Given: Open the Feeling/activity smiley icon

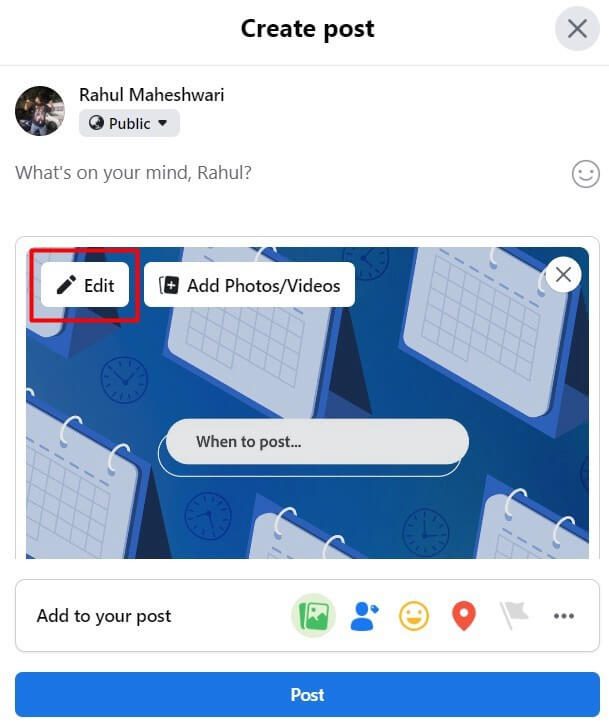Looking at the screenshot, I should click(414, 616).
